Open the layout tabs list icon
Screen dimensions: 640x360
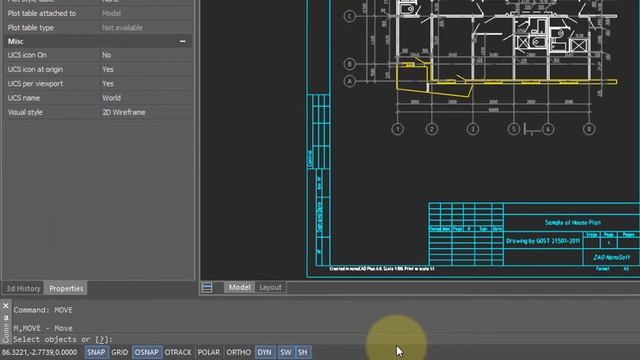click(x=207, y=287)
